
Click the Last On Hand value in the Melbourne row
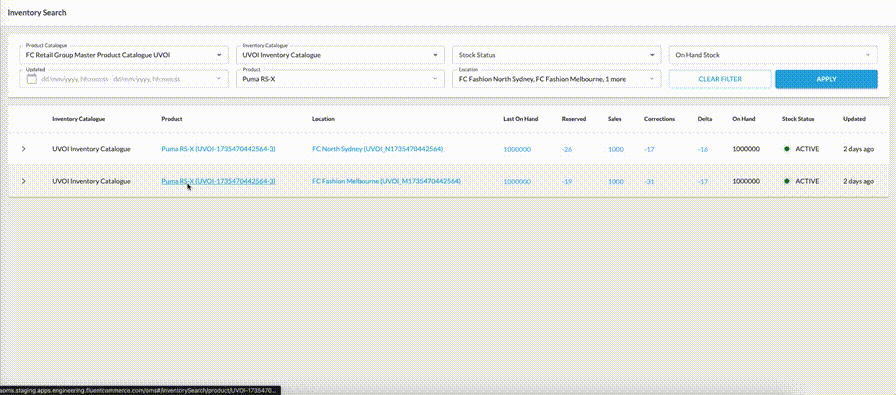[x=517, y=181]
